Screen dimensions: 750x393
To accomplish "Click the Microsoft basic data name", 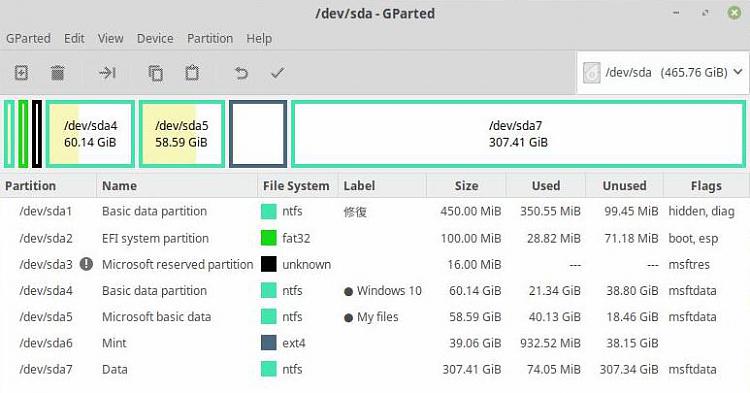I will tap(156, 317).
